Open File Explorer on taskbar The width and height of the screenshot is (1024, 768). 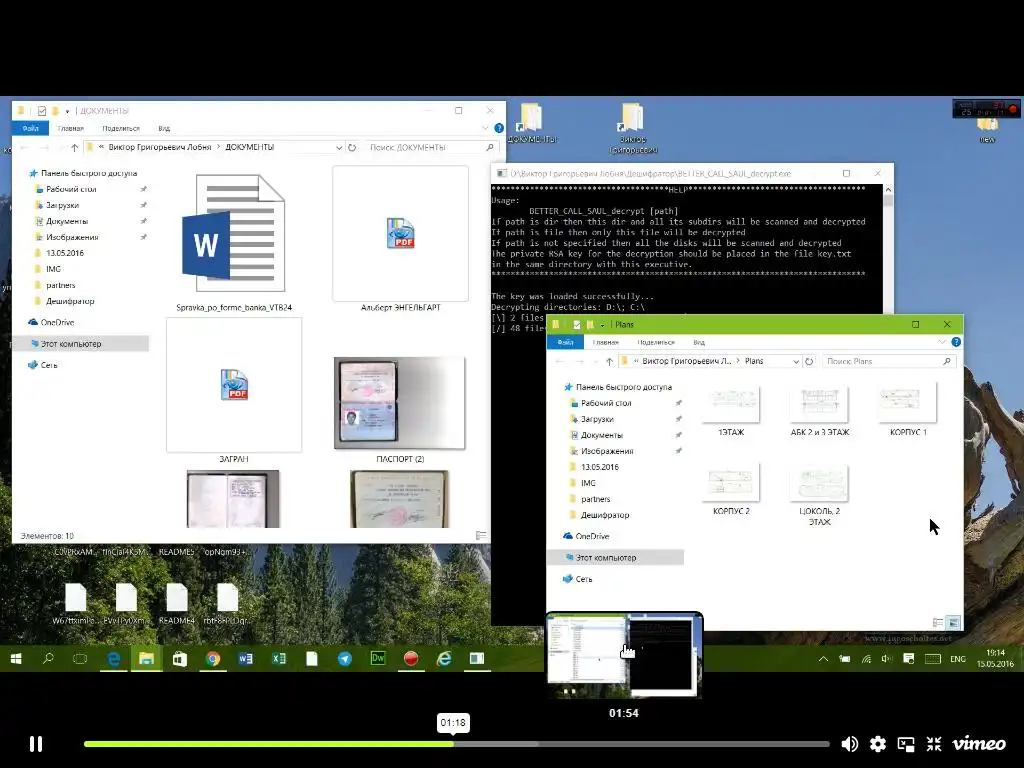[x=146, y=659]
